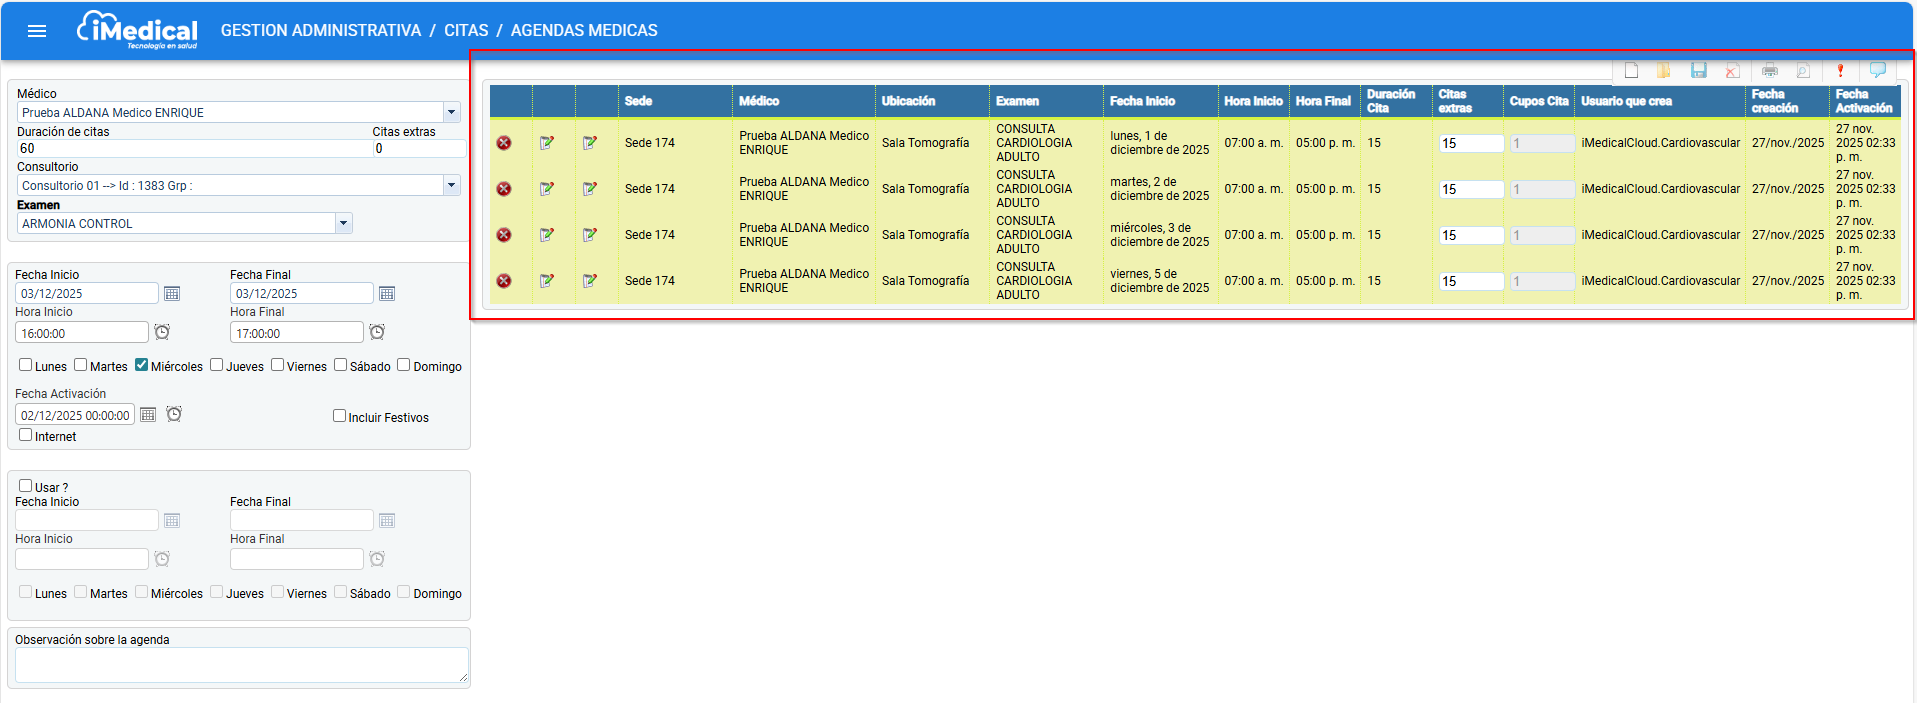Screen dimensions: 1917x703
Task: Uncheck the Miércoles checkbox
Action: click(x=141, y=365)
